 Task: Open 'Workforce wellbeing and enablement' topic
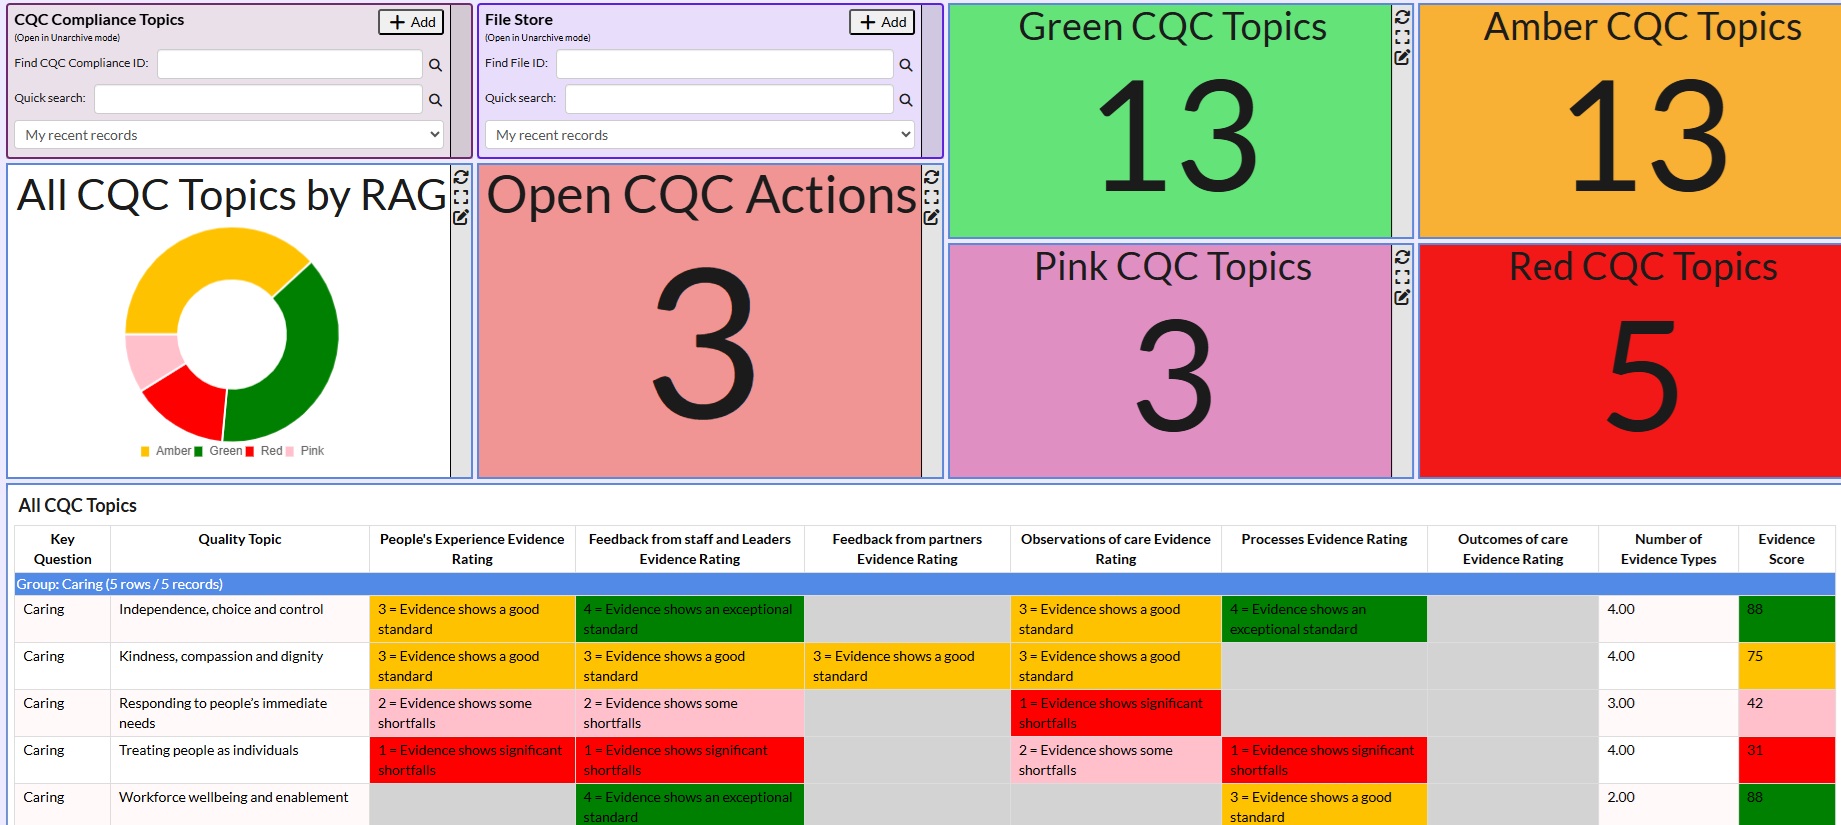[x=234, y=797]
